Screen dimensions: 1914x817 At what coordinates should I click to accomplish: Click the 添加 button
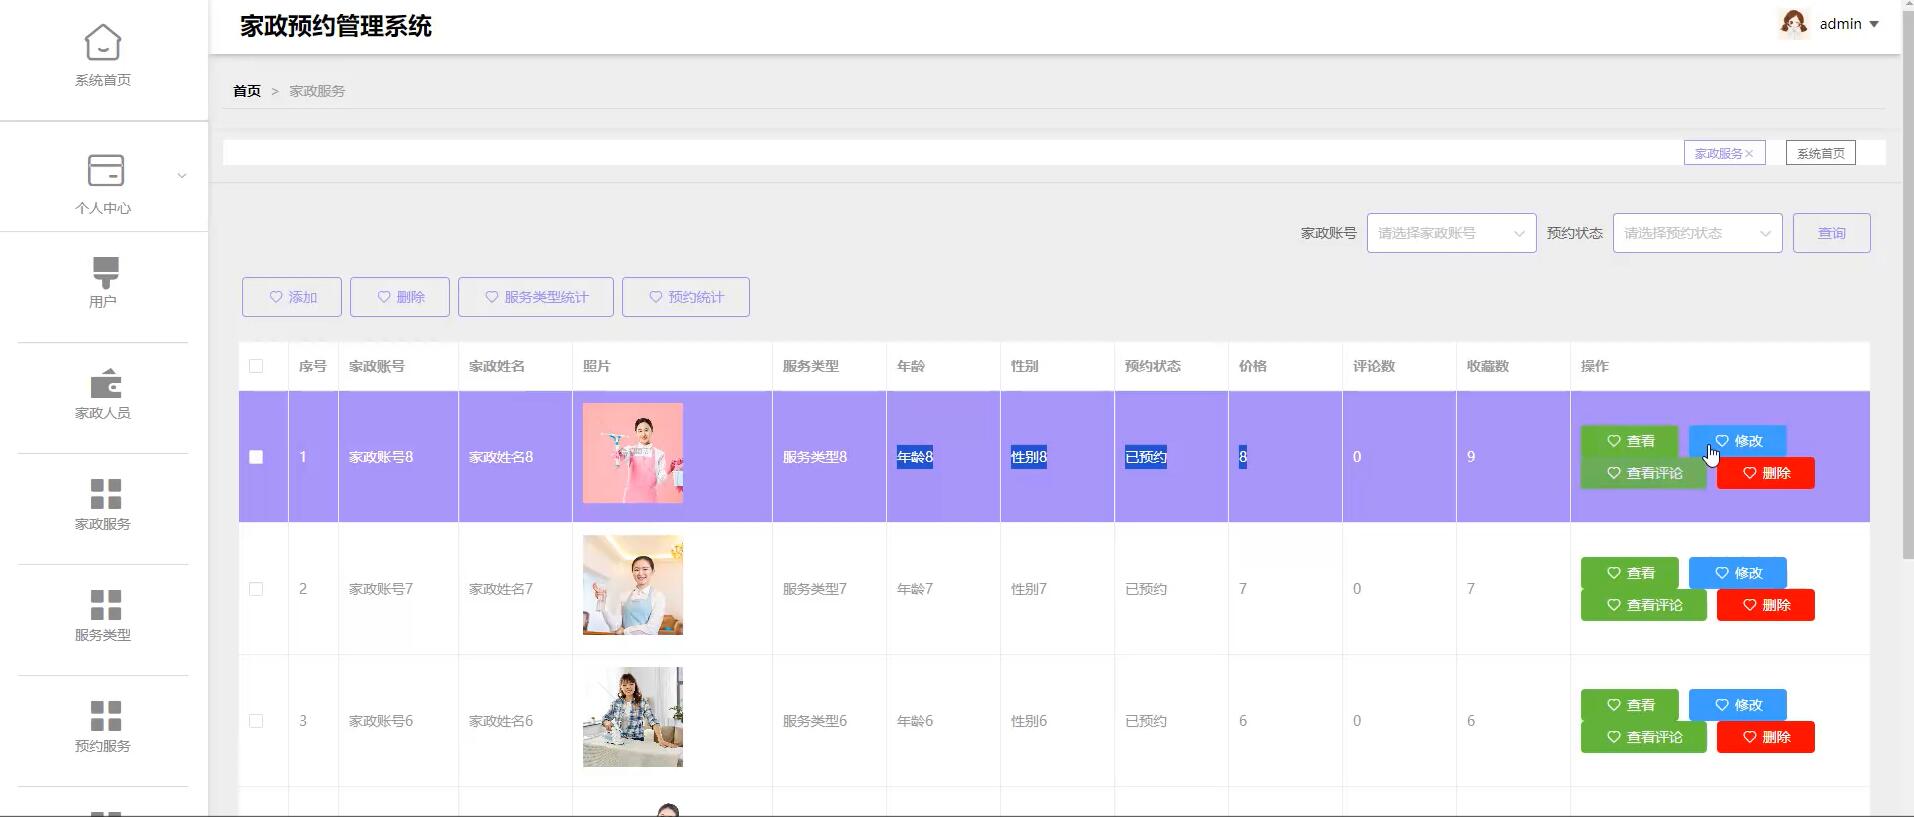[x=292, y=297]
